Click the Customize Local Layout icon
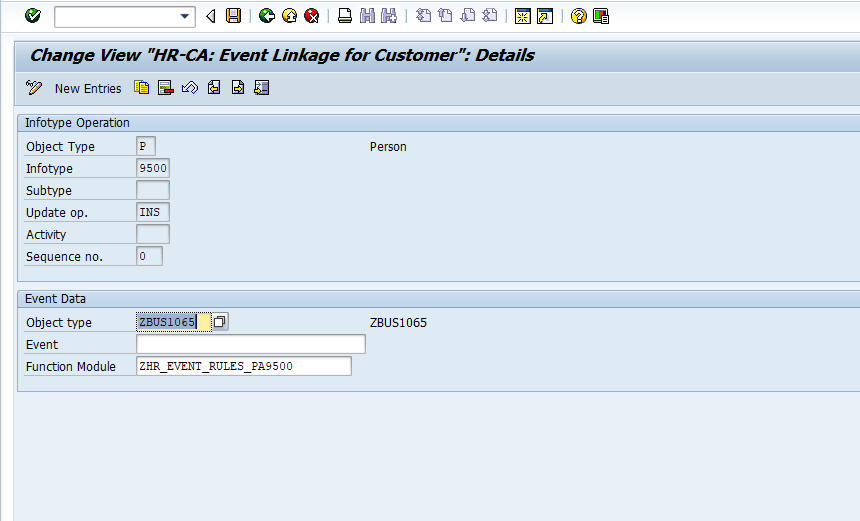The width and height of the screenshot is (860, 521). pos(601,16)
